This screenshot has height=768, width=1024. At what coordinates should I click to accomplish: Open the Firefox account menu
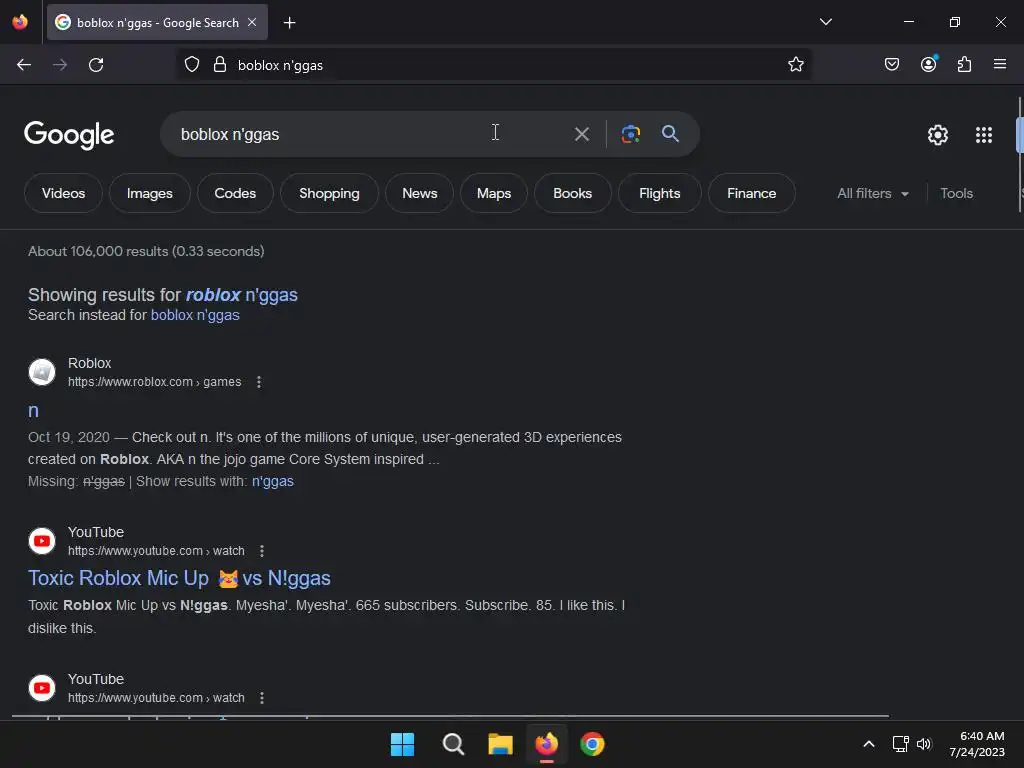click(x=928, y=64)
